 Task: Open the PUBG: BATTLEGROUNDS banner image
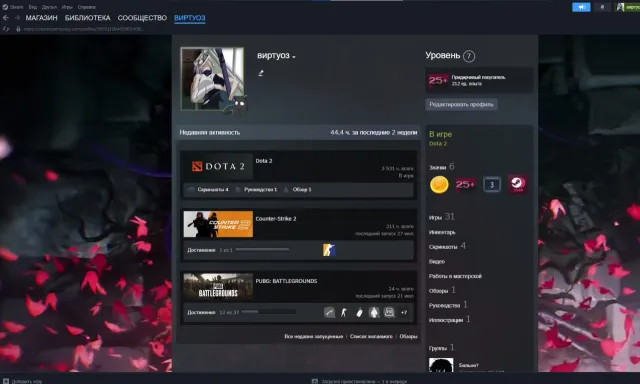(x=218, y=286)
